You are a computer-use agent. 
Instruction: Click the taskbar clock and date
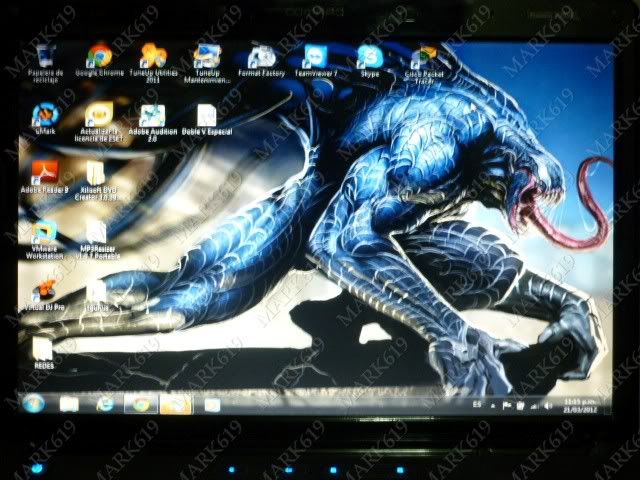click(x=580, y=406)
